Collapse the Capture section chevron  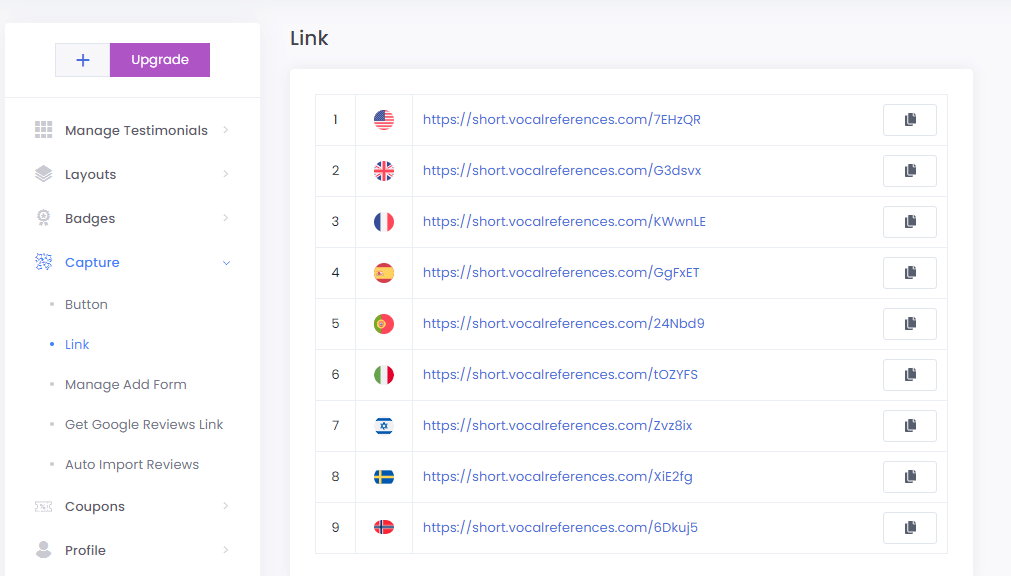pyautogui.click(x=226, y=263)
